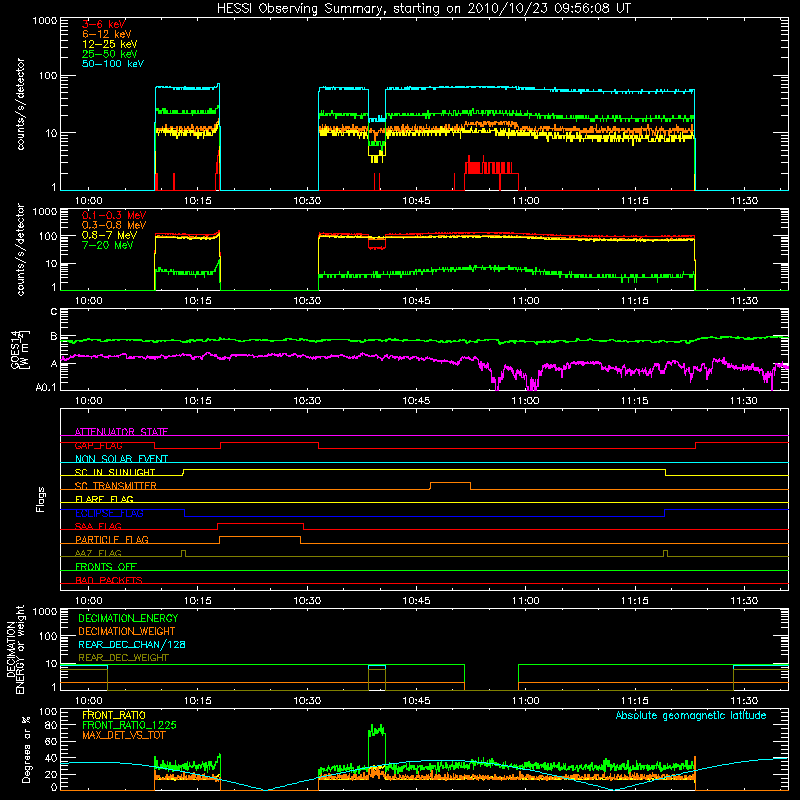Select the NON_SOLAR_EVENT flag label
This screenshot has height=800, width=800.
tap(121, 459)
